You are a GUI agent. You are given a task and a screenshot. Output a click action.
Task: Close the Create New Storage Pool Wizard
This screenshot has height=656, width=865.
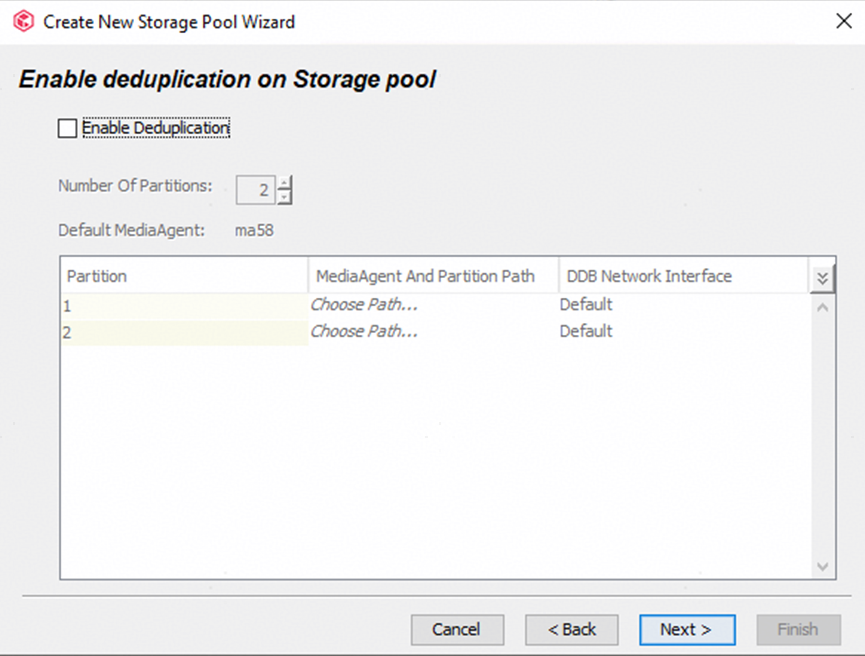[843, 21]
